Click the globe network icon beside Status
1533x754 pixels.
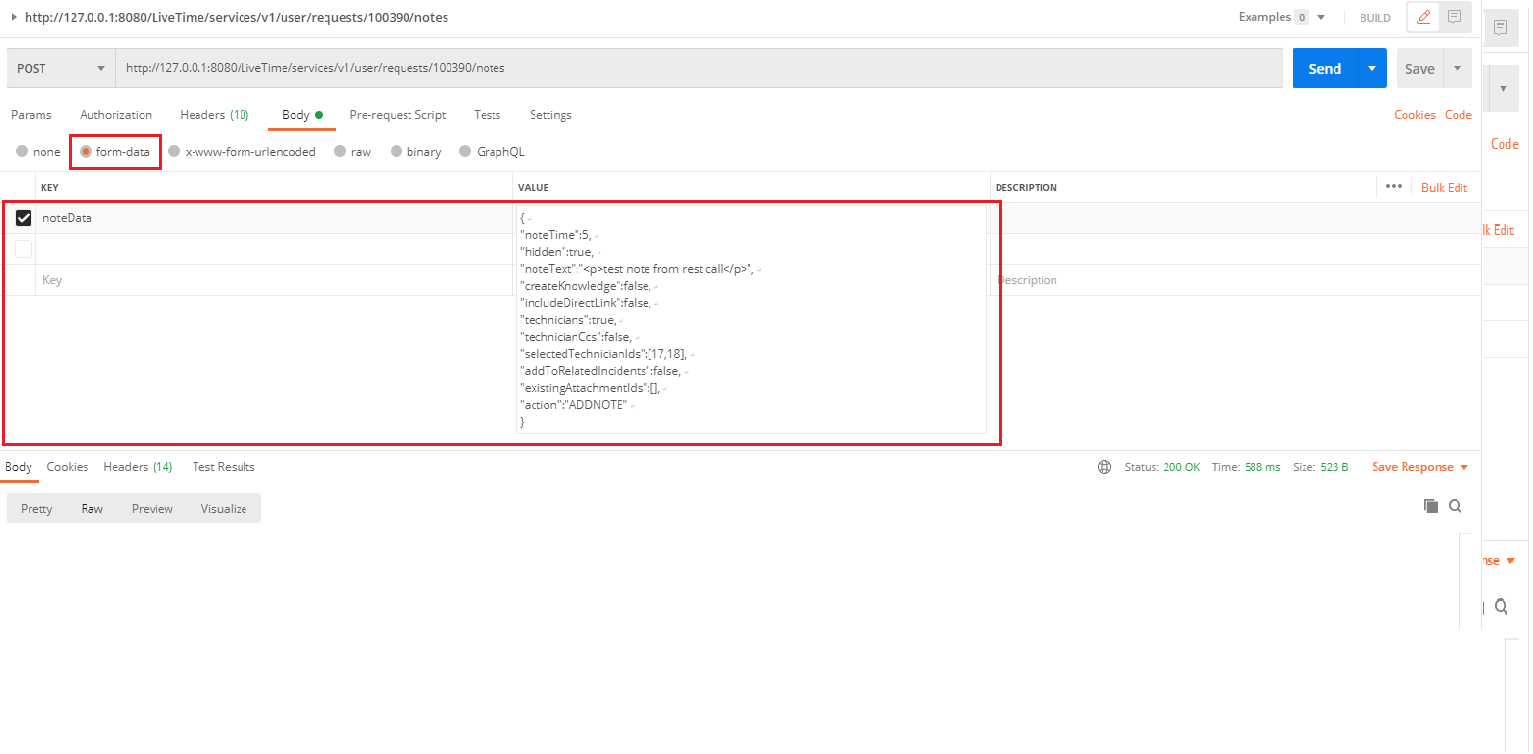[x=1105, y=467]
